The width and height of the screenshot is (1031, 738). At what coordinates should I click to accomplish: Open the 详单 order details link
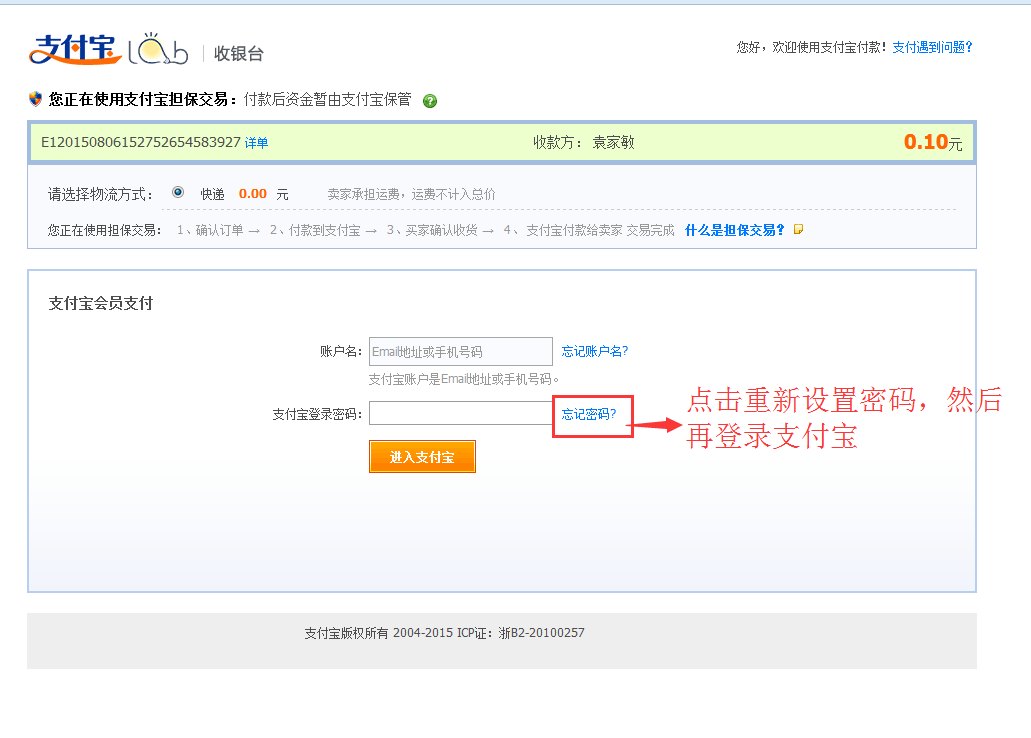[x=256, y=143]
